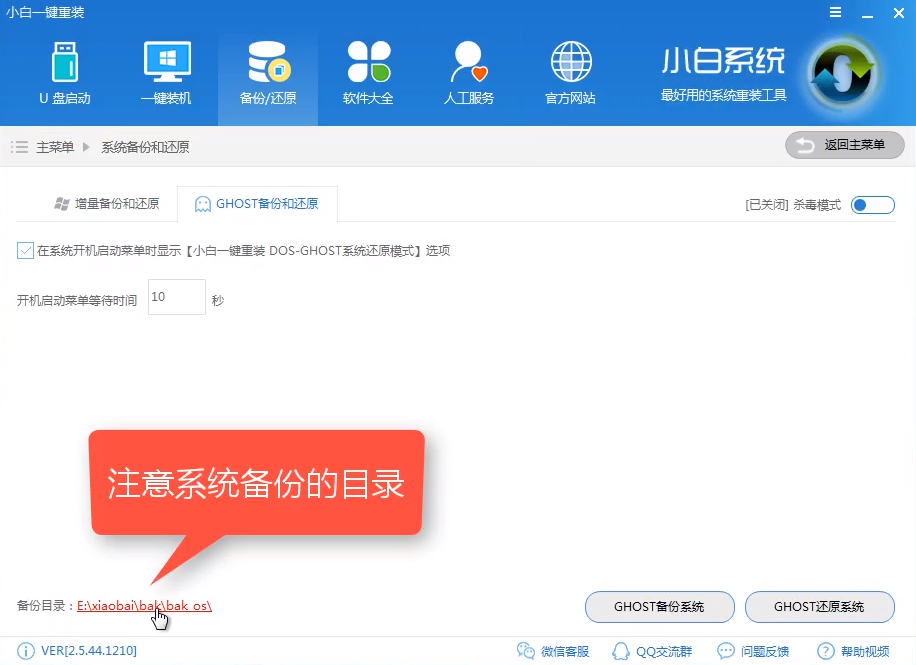Viewport: 916px width, 665px height.
Task: Open backup directory link E:\xiaobai\bak\bak_os\
Action: click(x=144, y=605)
